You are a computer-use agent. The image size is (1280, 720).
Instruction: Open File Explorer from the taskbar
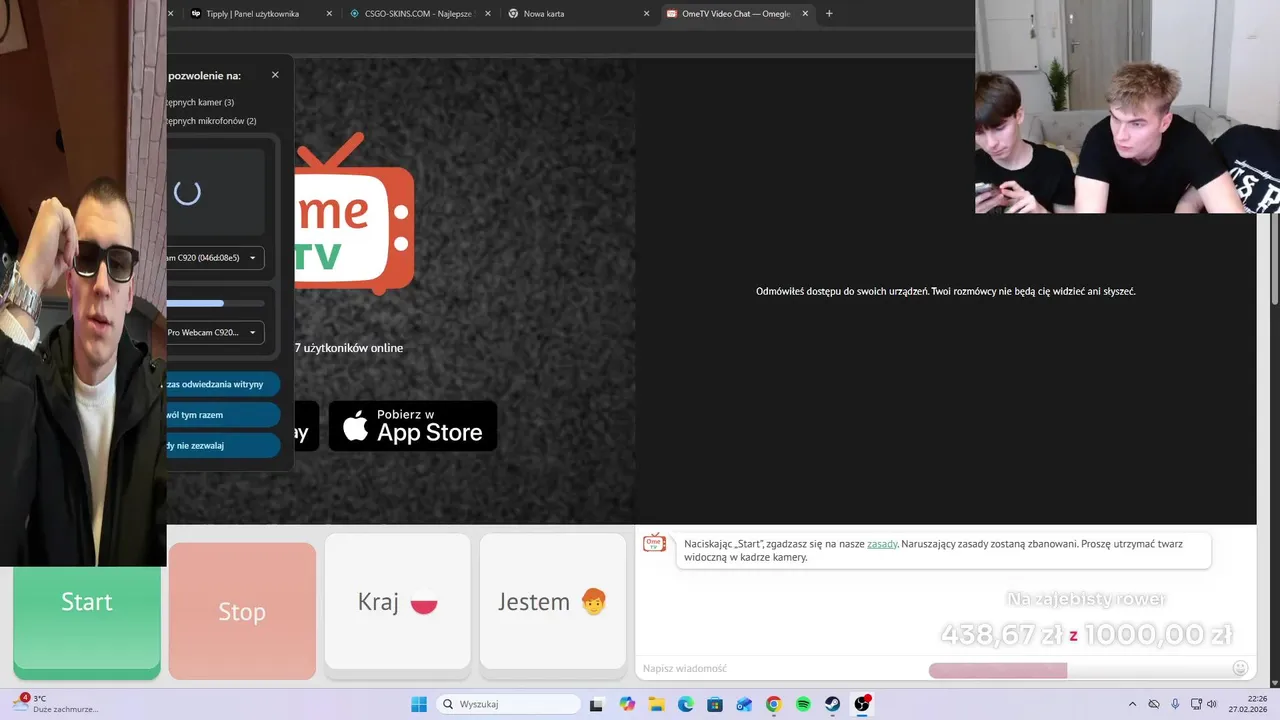[x=656, y=704]
